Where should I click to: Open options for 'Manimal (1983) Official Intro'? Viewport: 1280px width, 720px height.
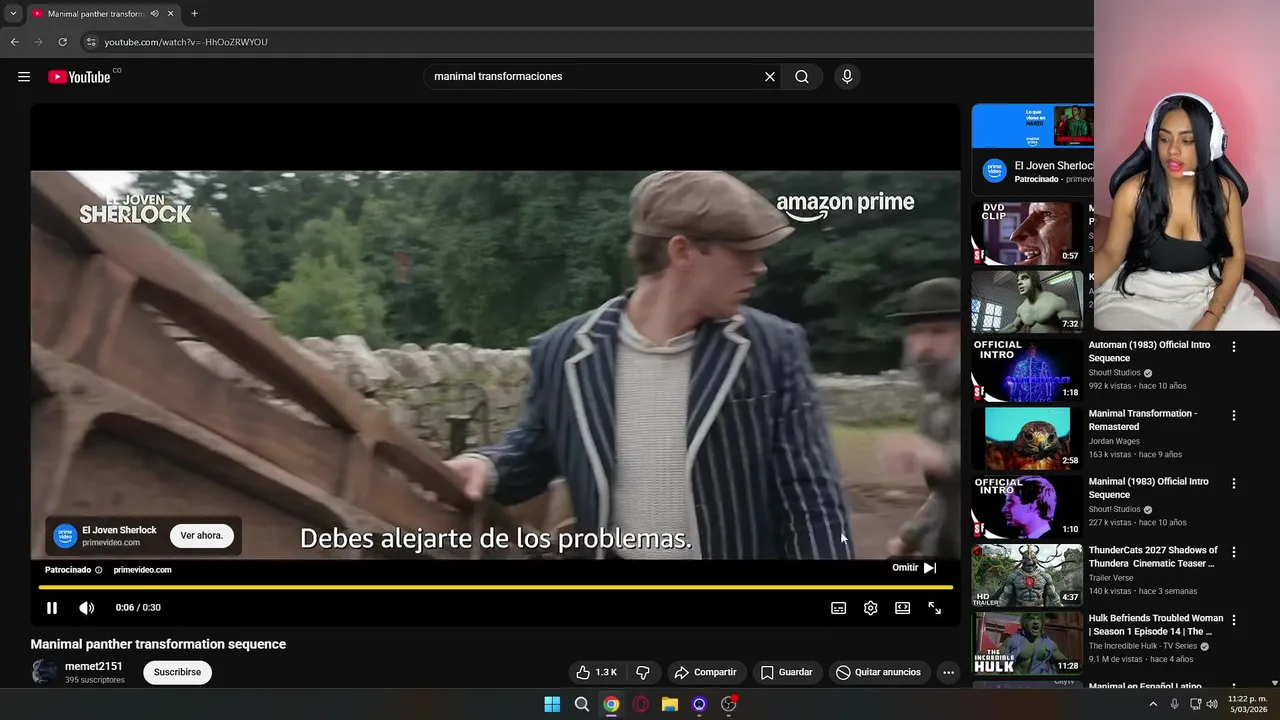[1233, 483]
